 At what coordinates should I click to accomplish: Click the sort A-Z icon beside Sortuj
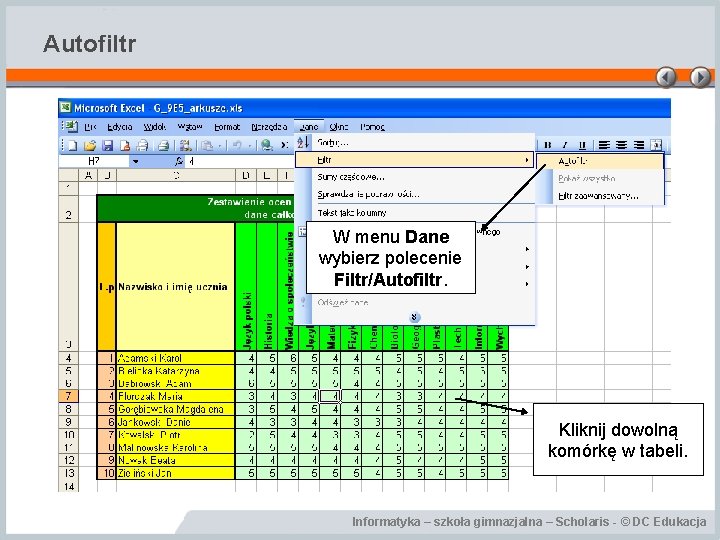pyautogui.click(x=303, y=142)
